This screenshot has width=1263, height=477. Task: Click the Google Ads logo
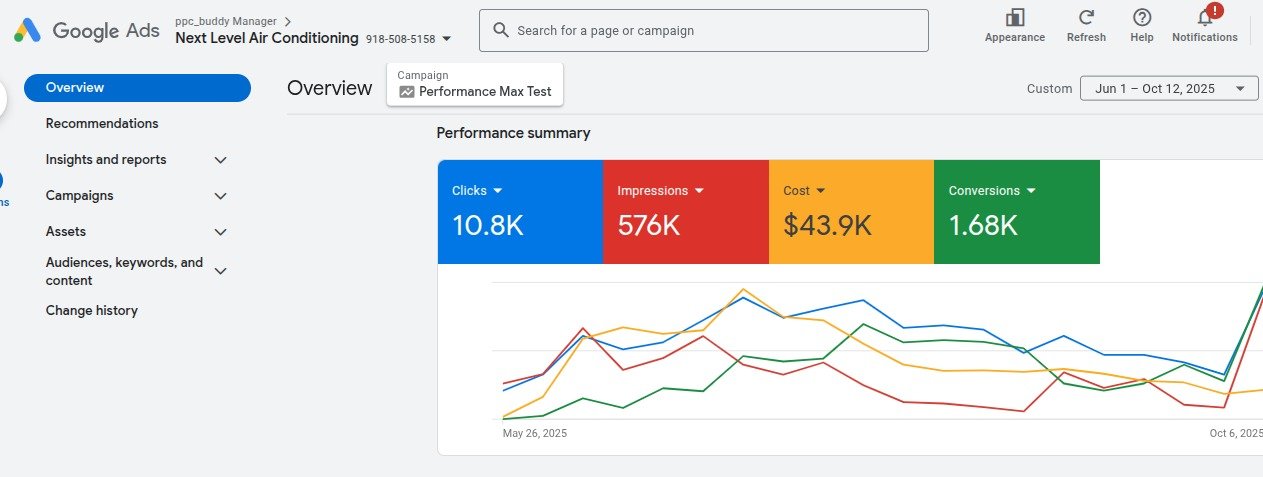pyautogui.click(x=27, y=30)
